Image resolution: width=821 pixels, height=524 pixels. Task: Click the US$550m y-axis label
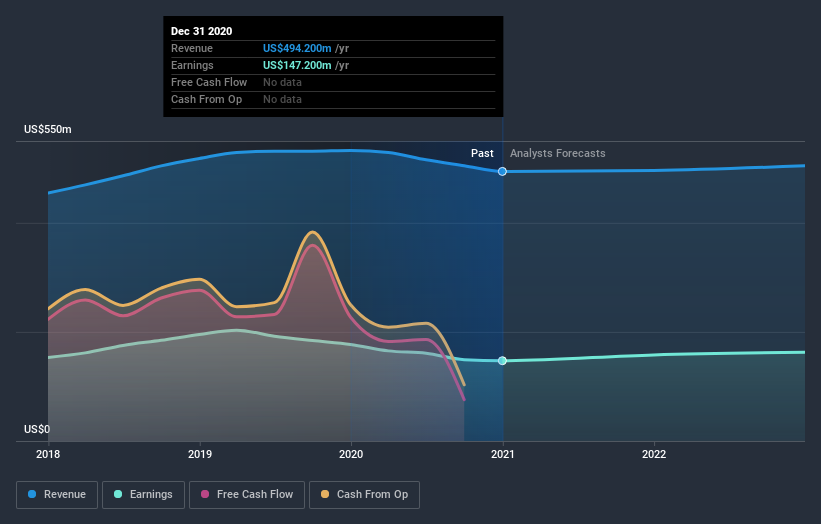pyautogui.click(x=48, y=129)
